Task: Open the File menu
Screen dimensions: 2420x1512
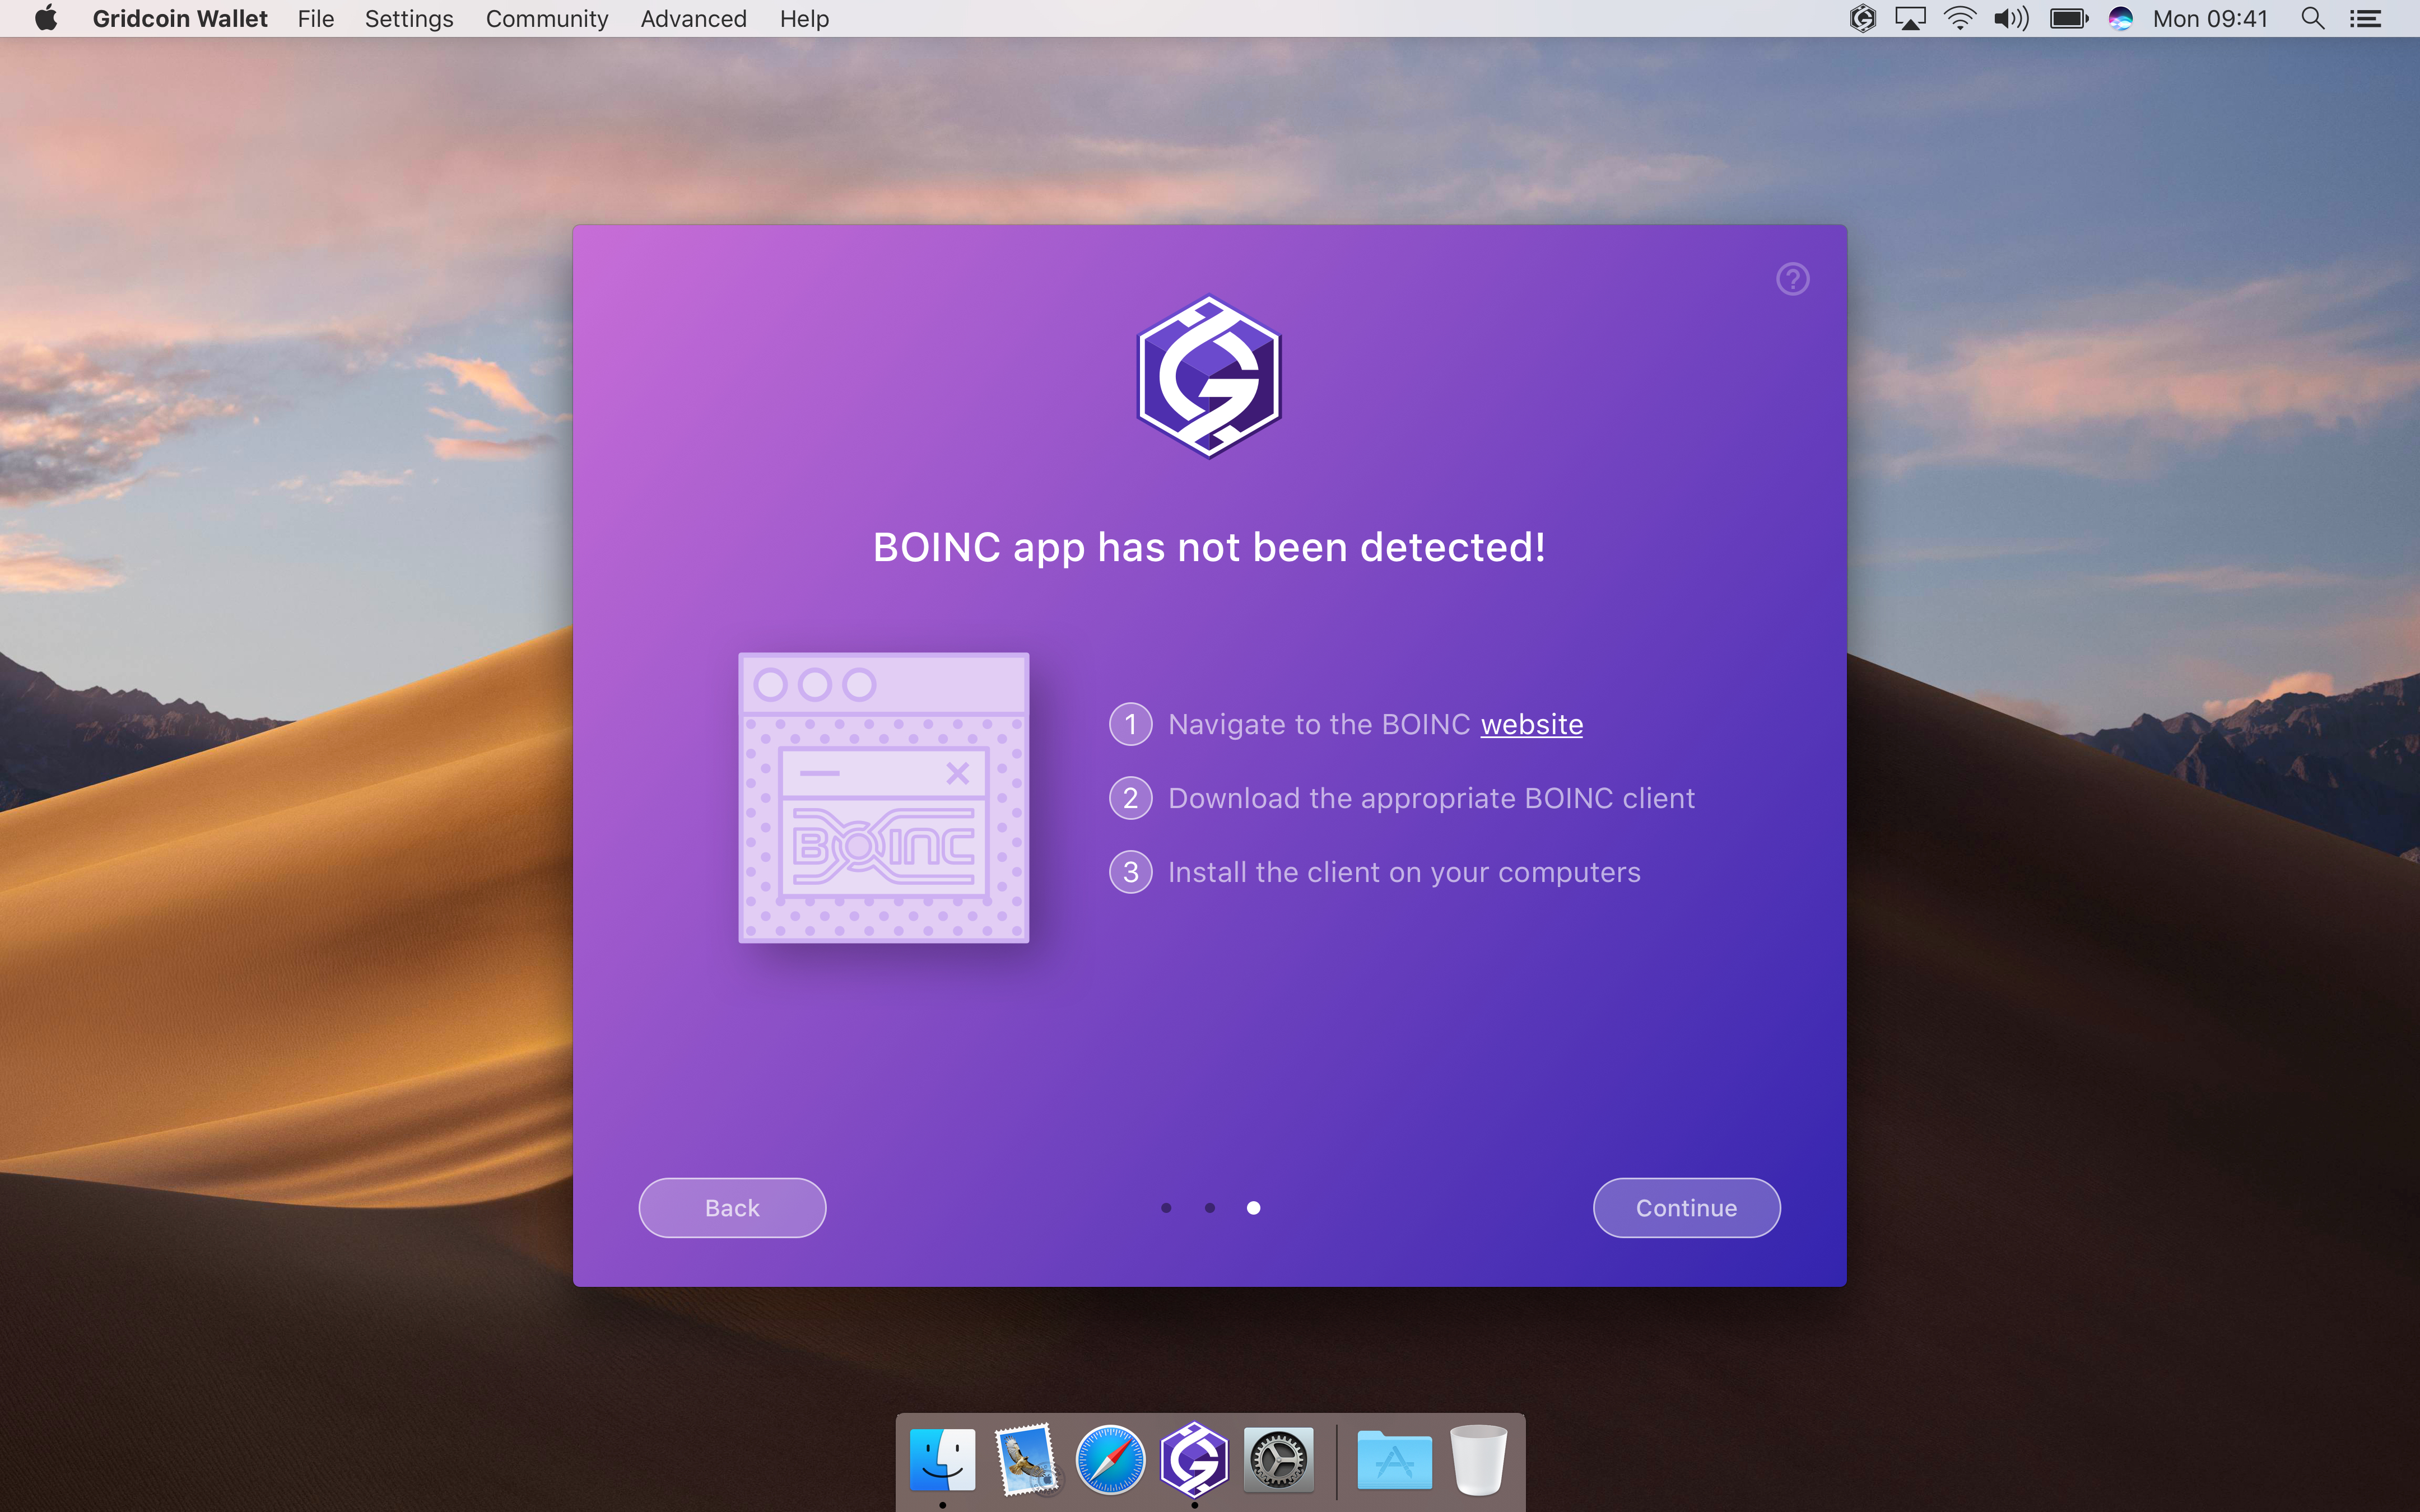Action: click(x=316, y=19)
